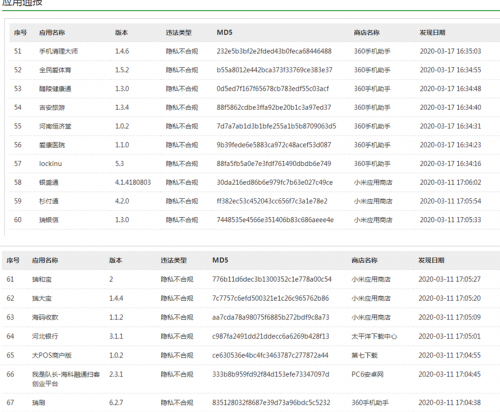The height and width of the screenshot is (412, 500).
Task: Select row number 63
Action: point(10,317)
